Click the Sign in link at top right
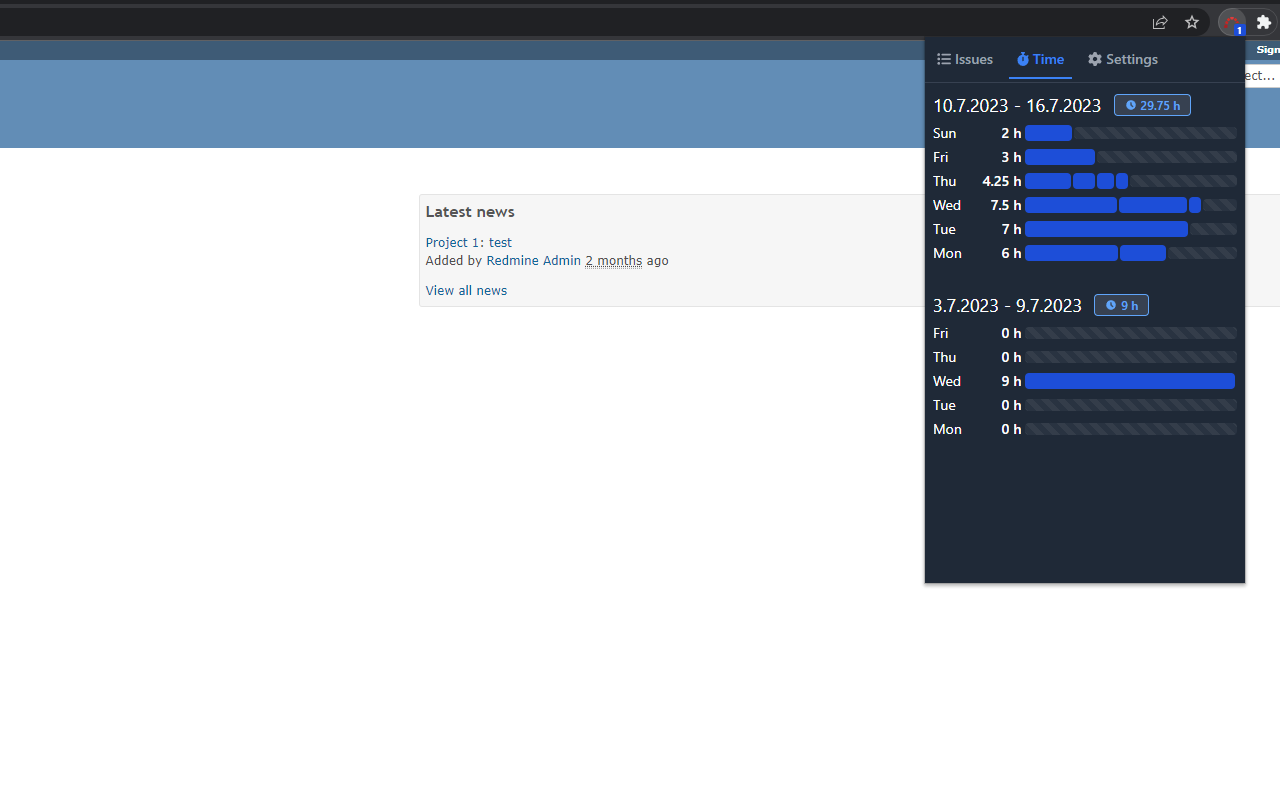The height and width of the screenshot is (800, 1280). (1268, 49)
